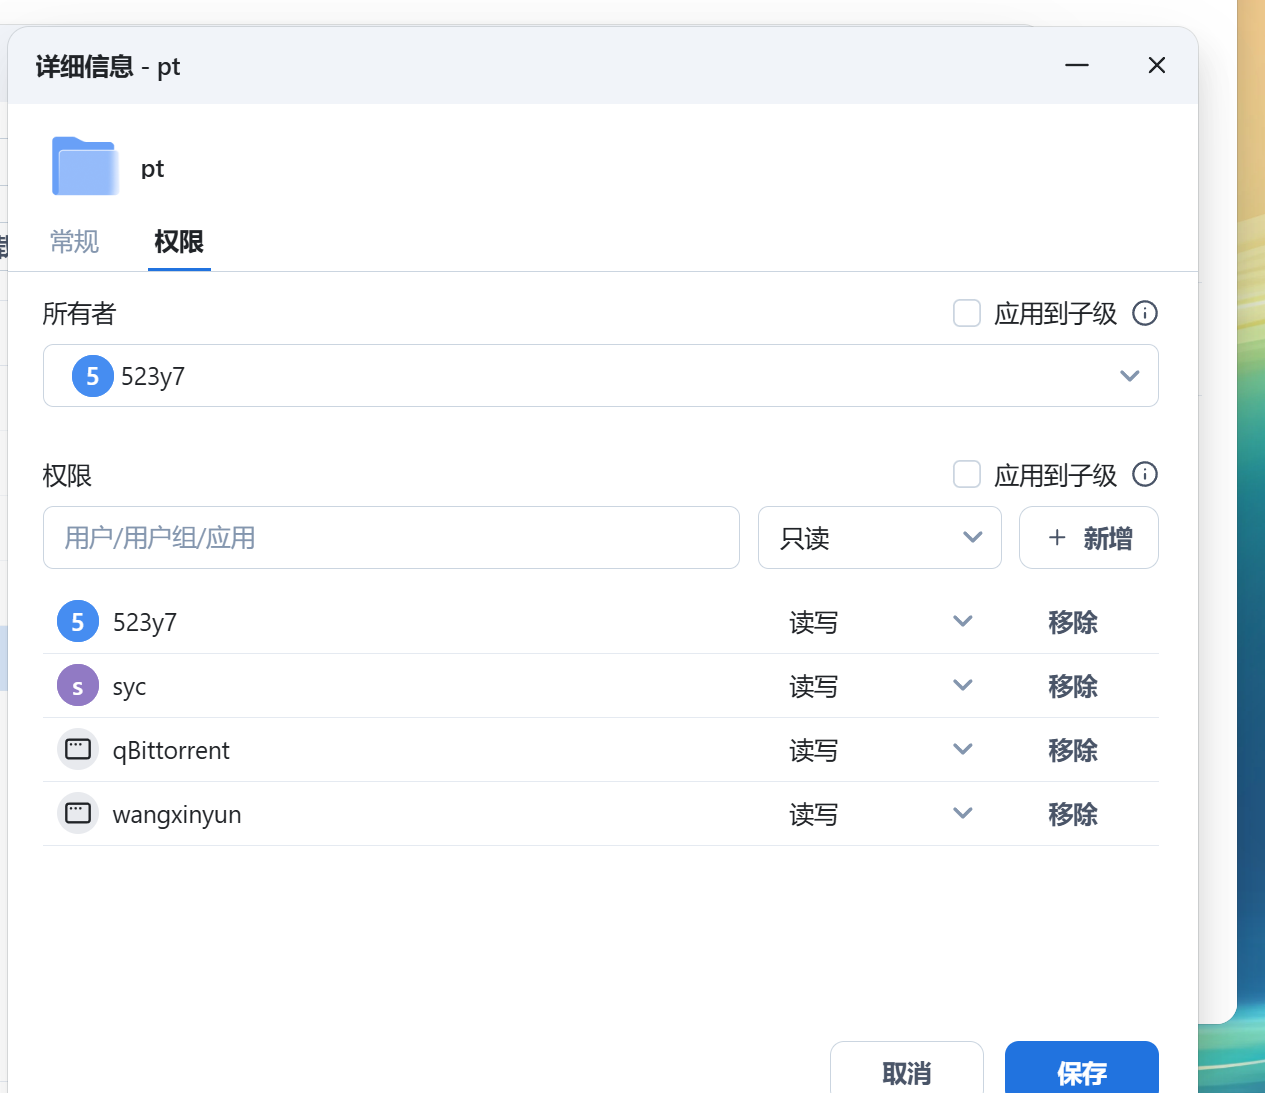Viewport: 1265px width, 1093px height.
Task: Click the 新增 add button
Action: click(1089, 538)
